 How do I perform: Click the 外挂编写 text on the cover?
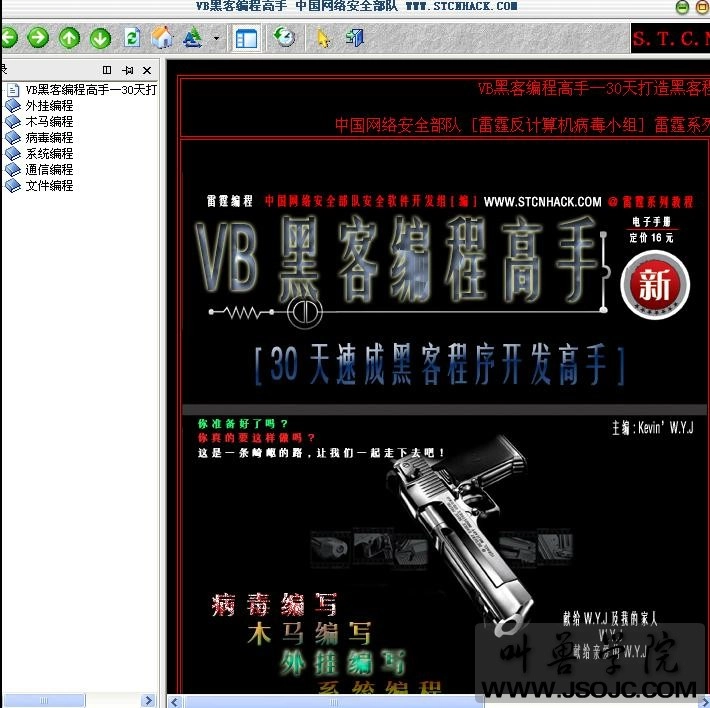click(342, 662)
